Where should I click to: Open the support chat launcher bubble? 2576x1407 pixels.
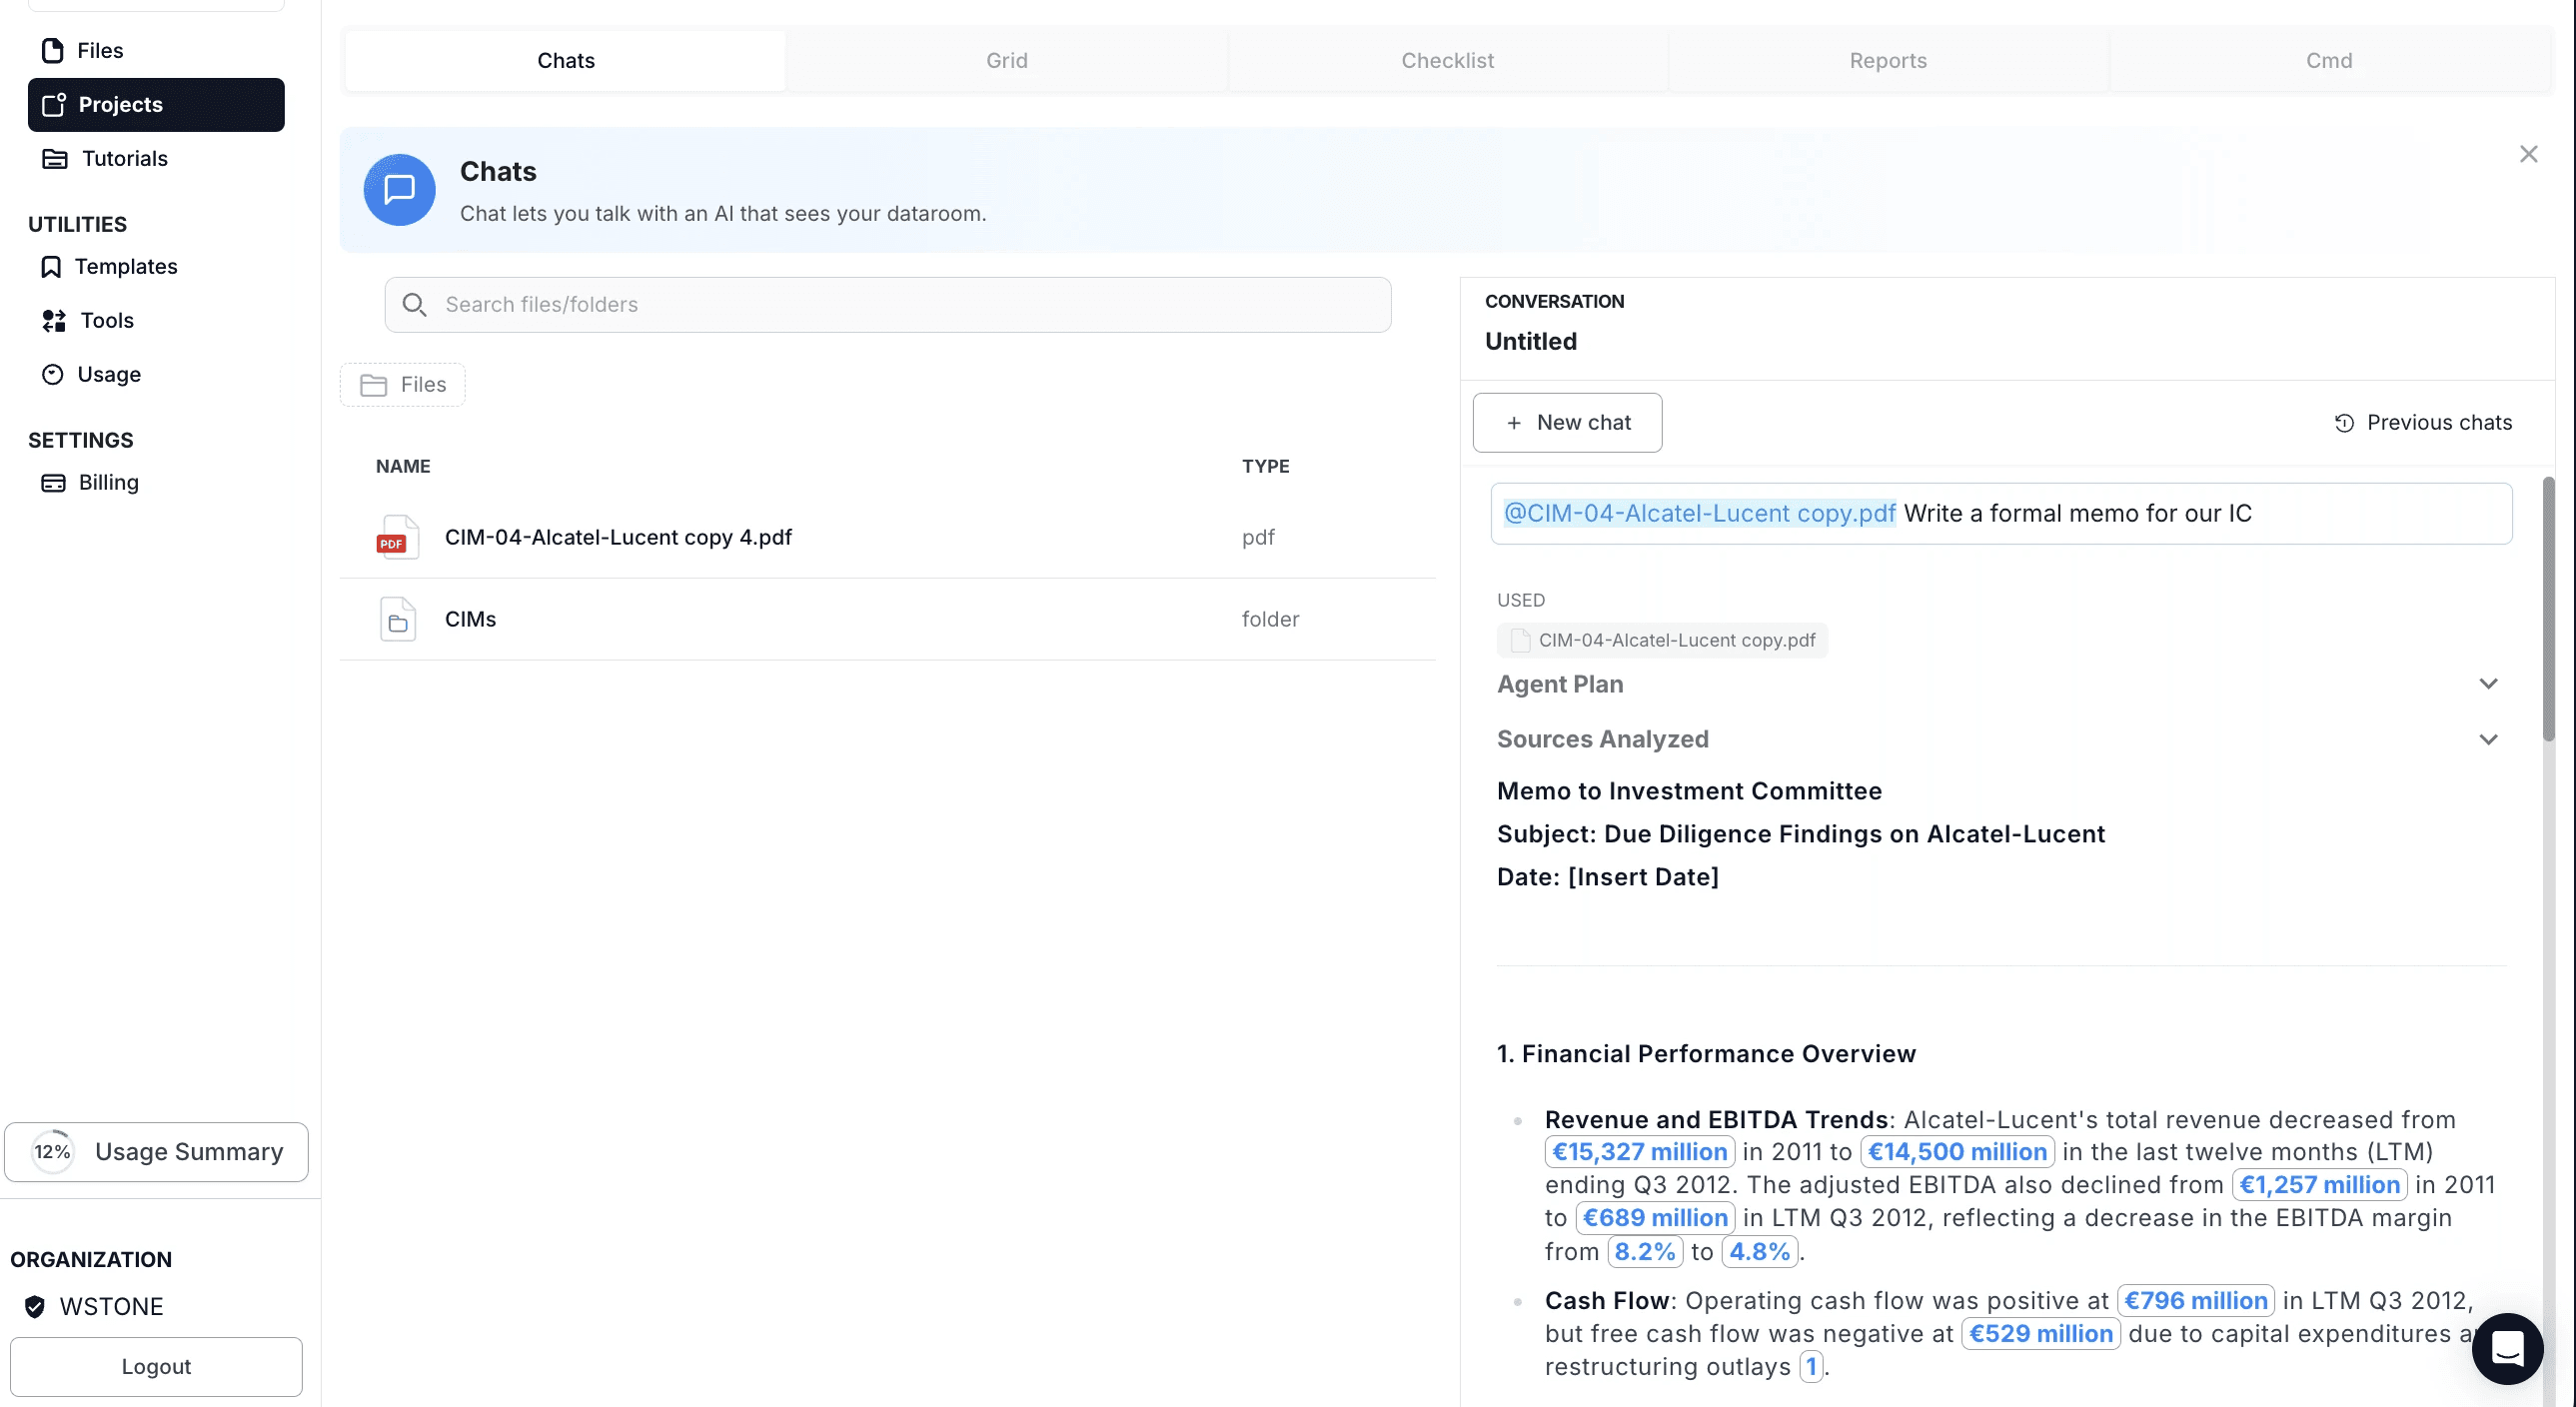click(2507, 1349)
